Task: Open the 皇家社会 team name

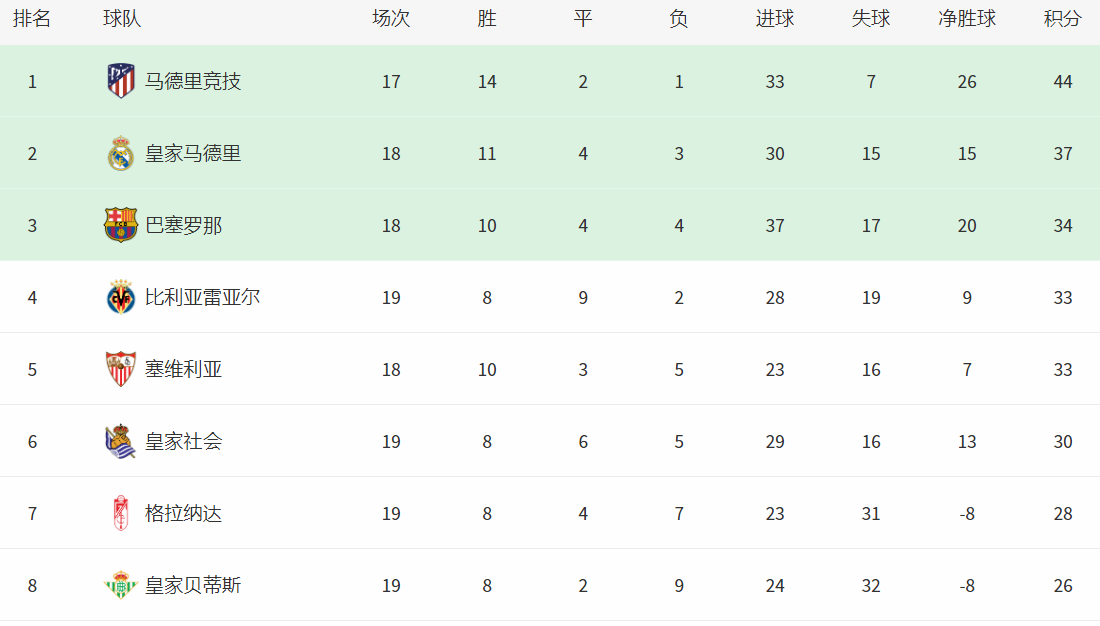Action: (x=183, y=441)
